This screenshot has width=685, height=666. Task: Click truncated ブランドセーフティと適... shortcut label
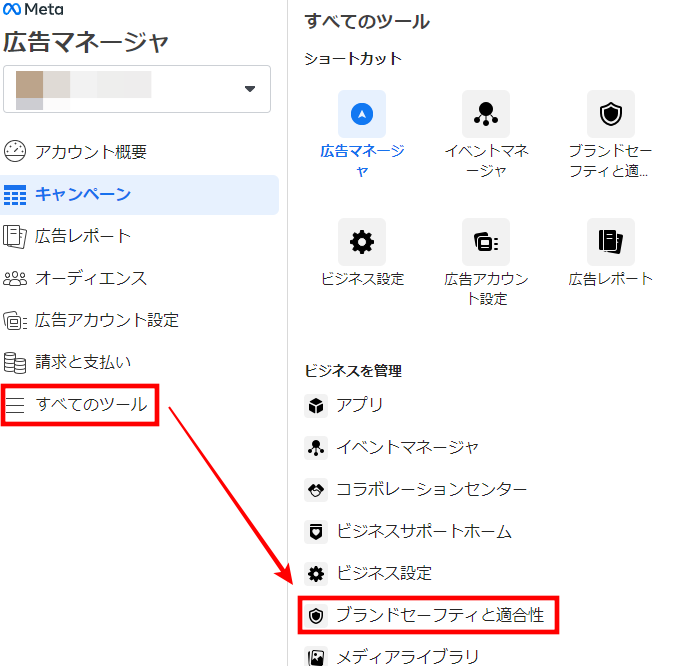tap(610, 160)
